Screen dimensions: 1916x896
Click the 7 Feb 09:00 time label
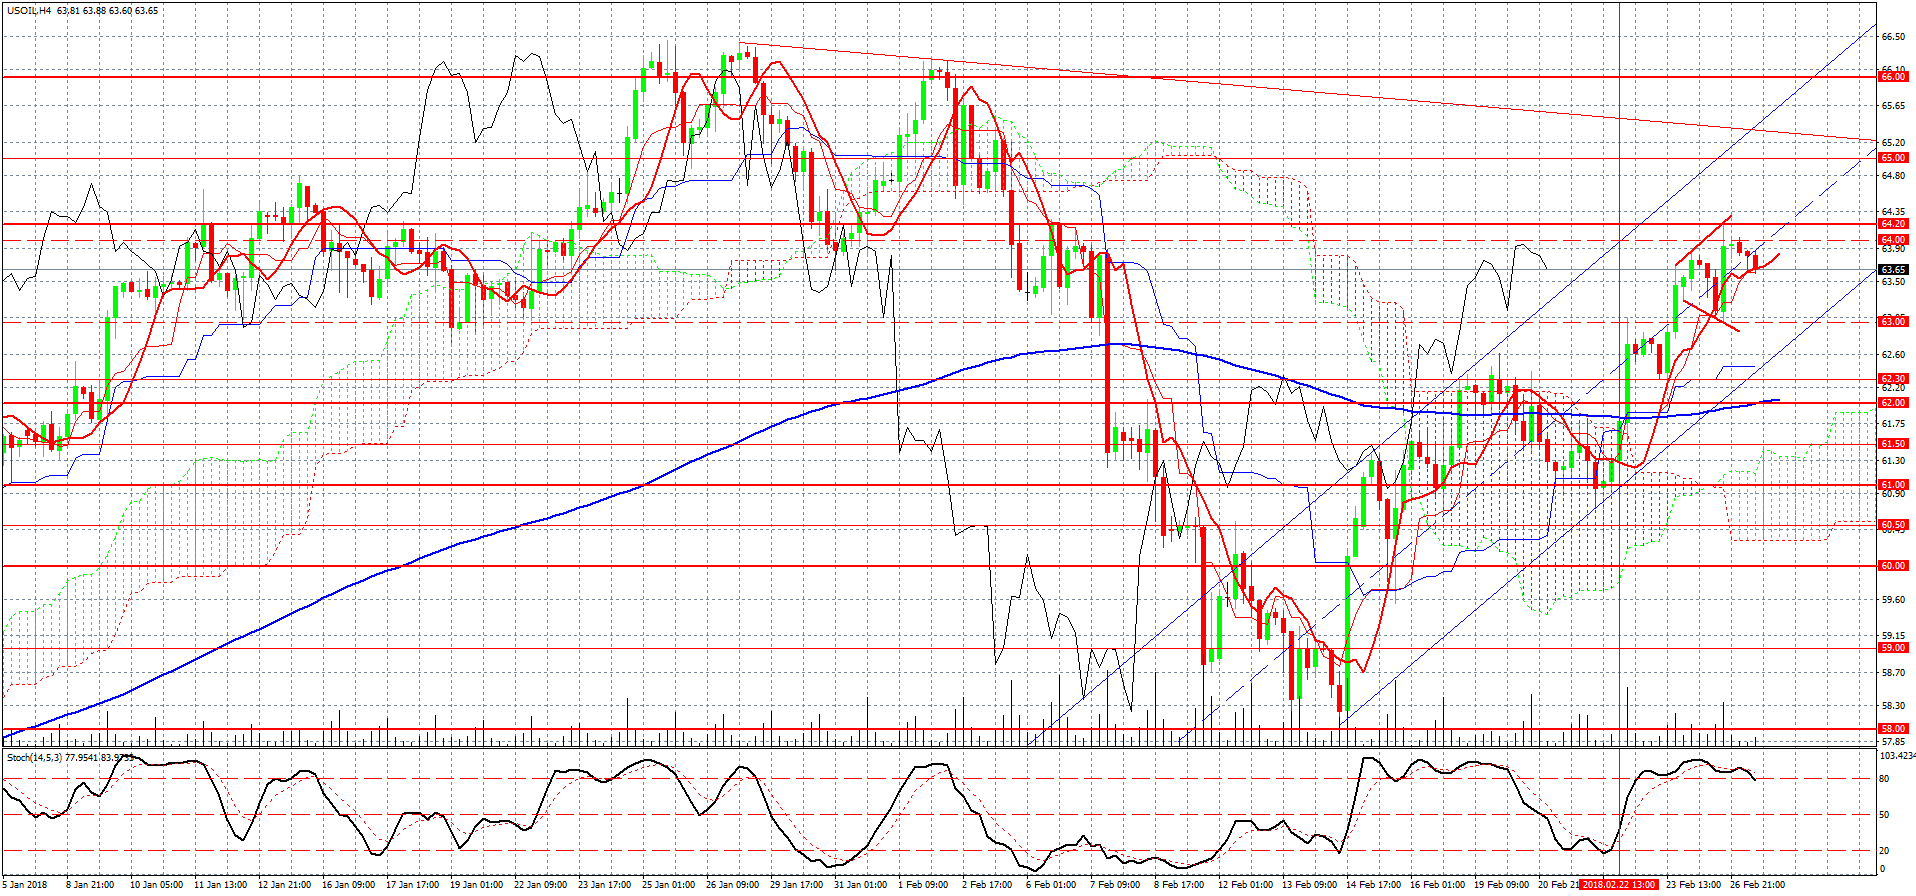1115,885
